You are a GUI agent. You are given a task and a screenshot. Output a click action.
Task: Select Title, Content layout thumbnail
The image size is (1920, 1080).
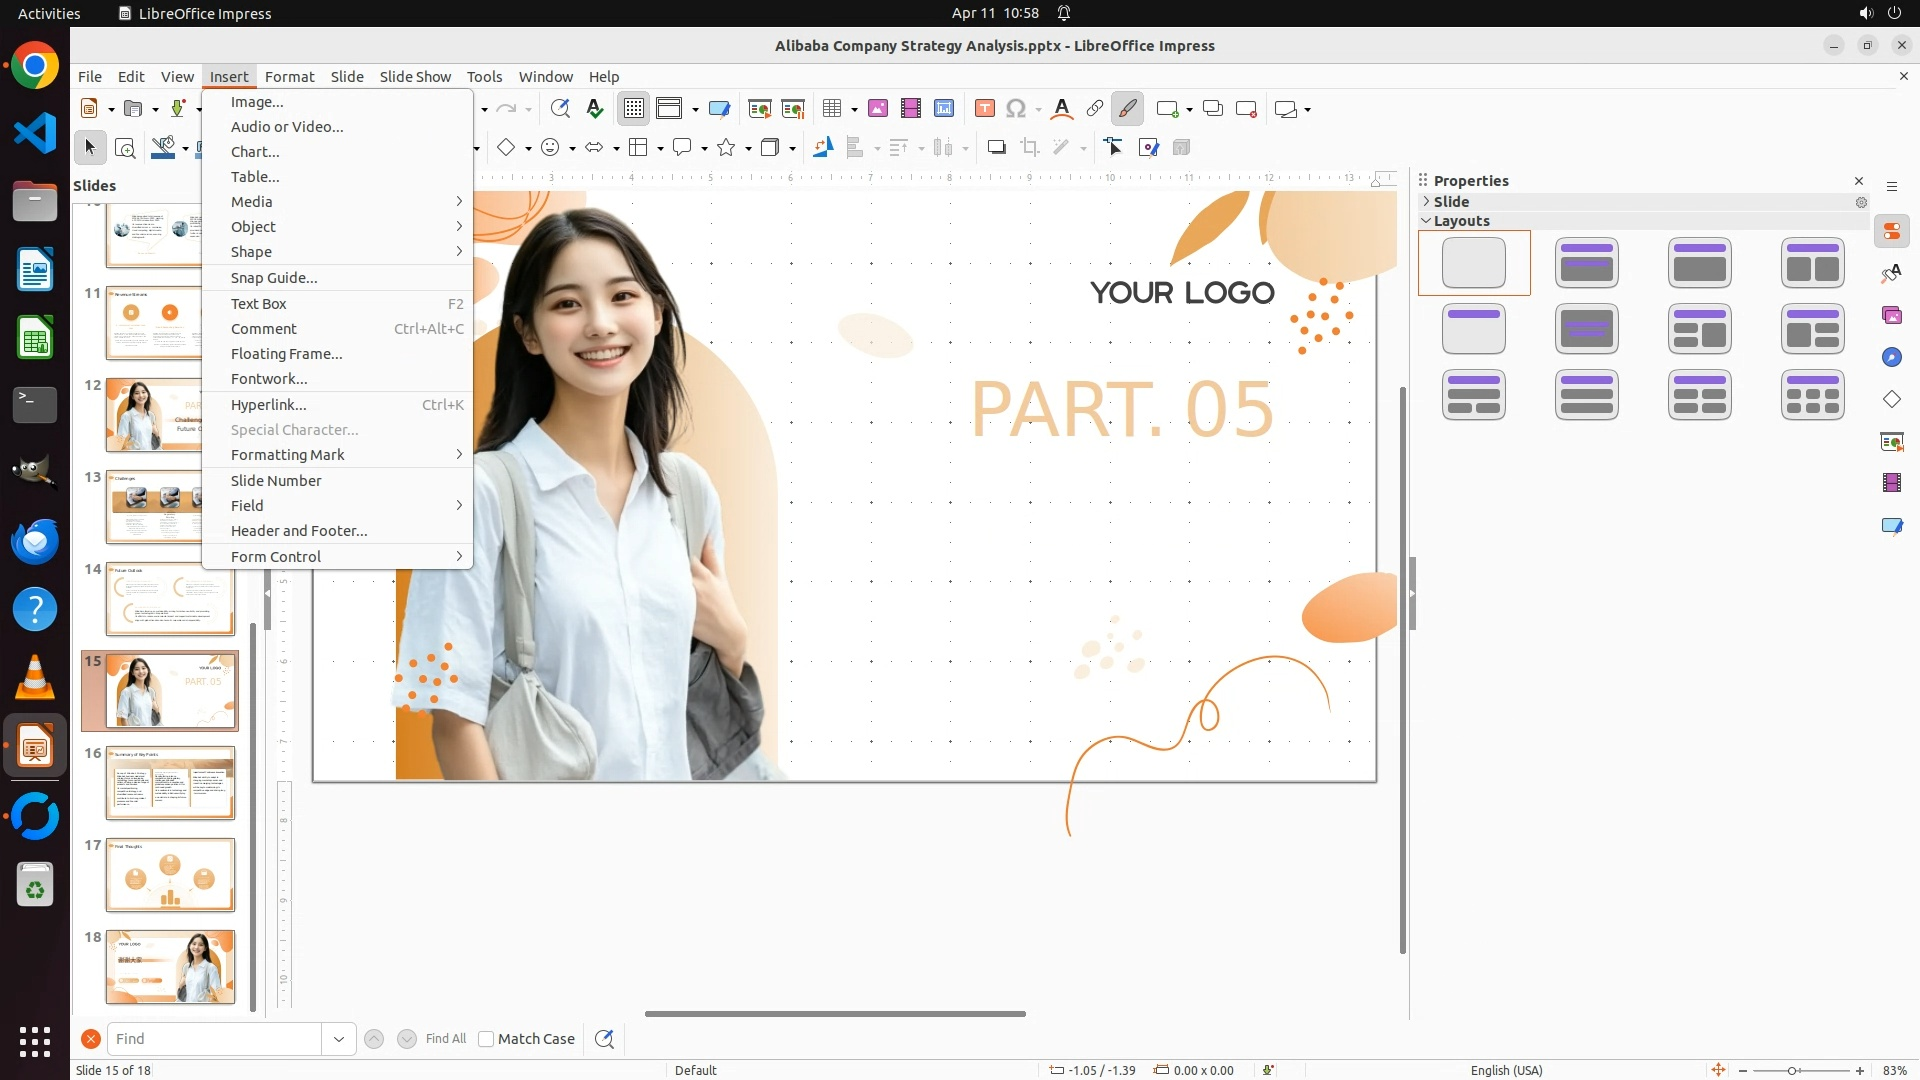1699,263
